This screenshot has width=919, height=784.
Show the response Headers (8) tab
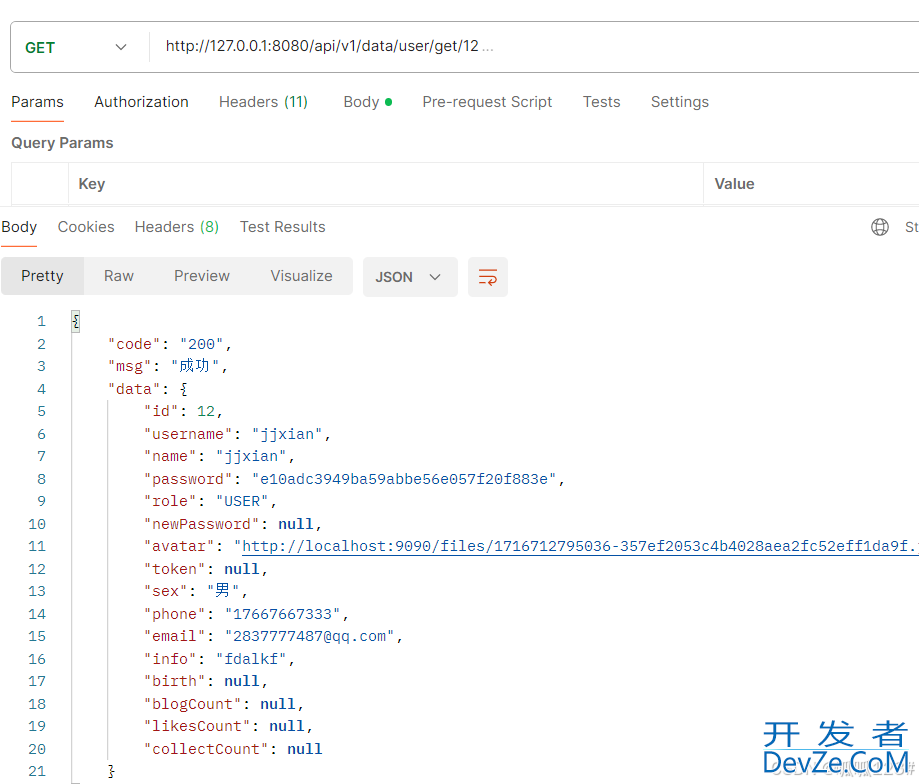[x=176, y=227]
